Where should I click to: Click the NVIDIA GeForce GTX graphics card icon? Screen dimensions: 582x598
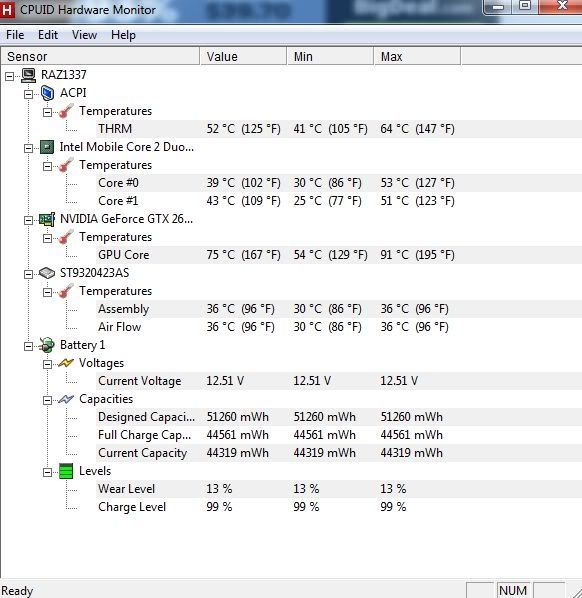(47, 219)
